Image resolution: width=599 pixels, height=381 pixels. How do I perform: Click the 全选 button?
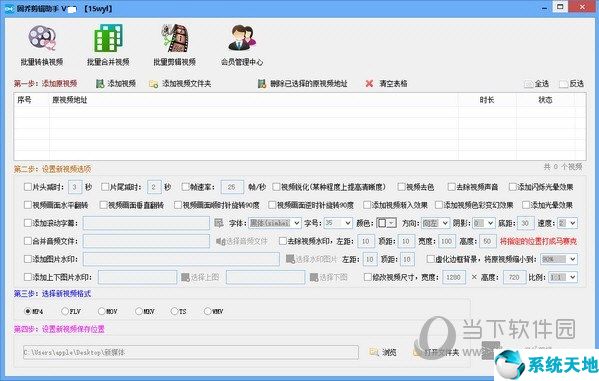click(x=537, y=84)
